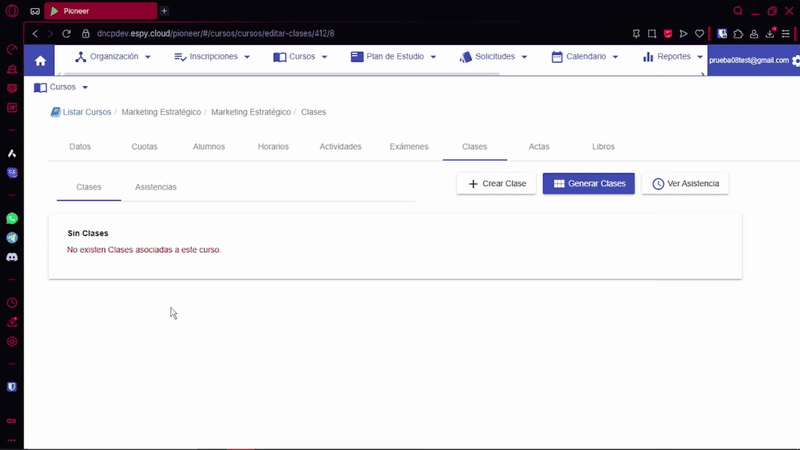Screen dimensions: 800x450
Task: Open the Reportes dropdown menu
Action: pos(673,57)
